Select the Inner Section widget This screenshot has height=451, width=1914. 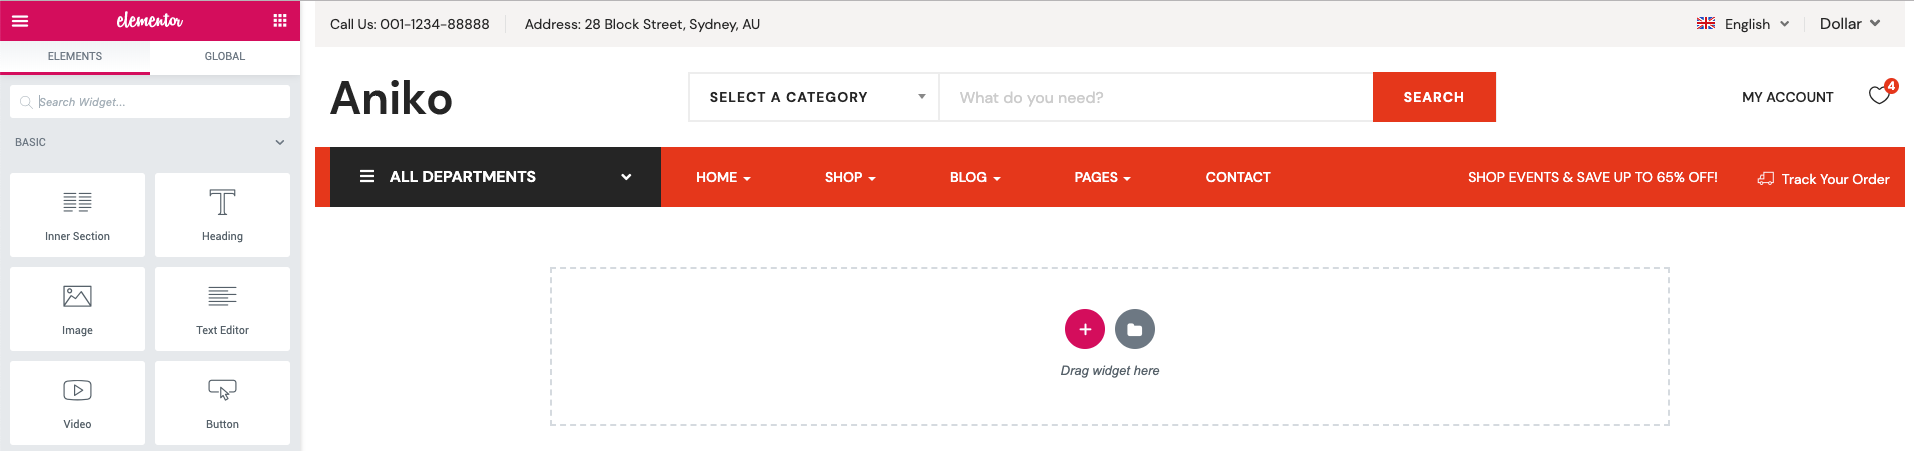pyautogui.click(x=77, y=215)
